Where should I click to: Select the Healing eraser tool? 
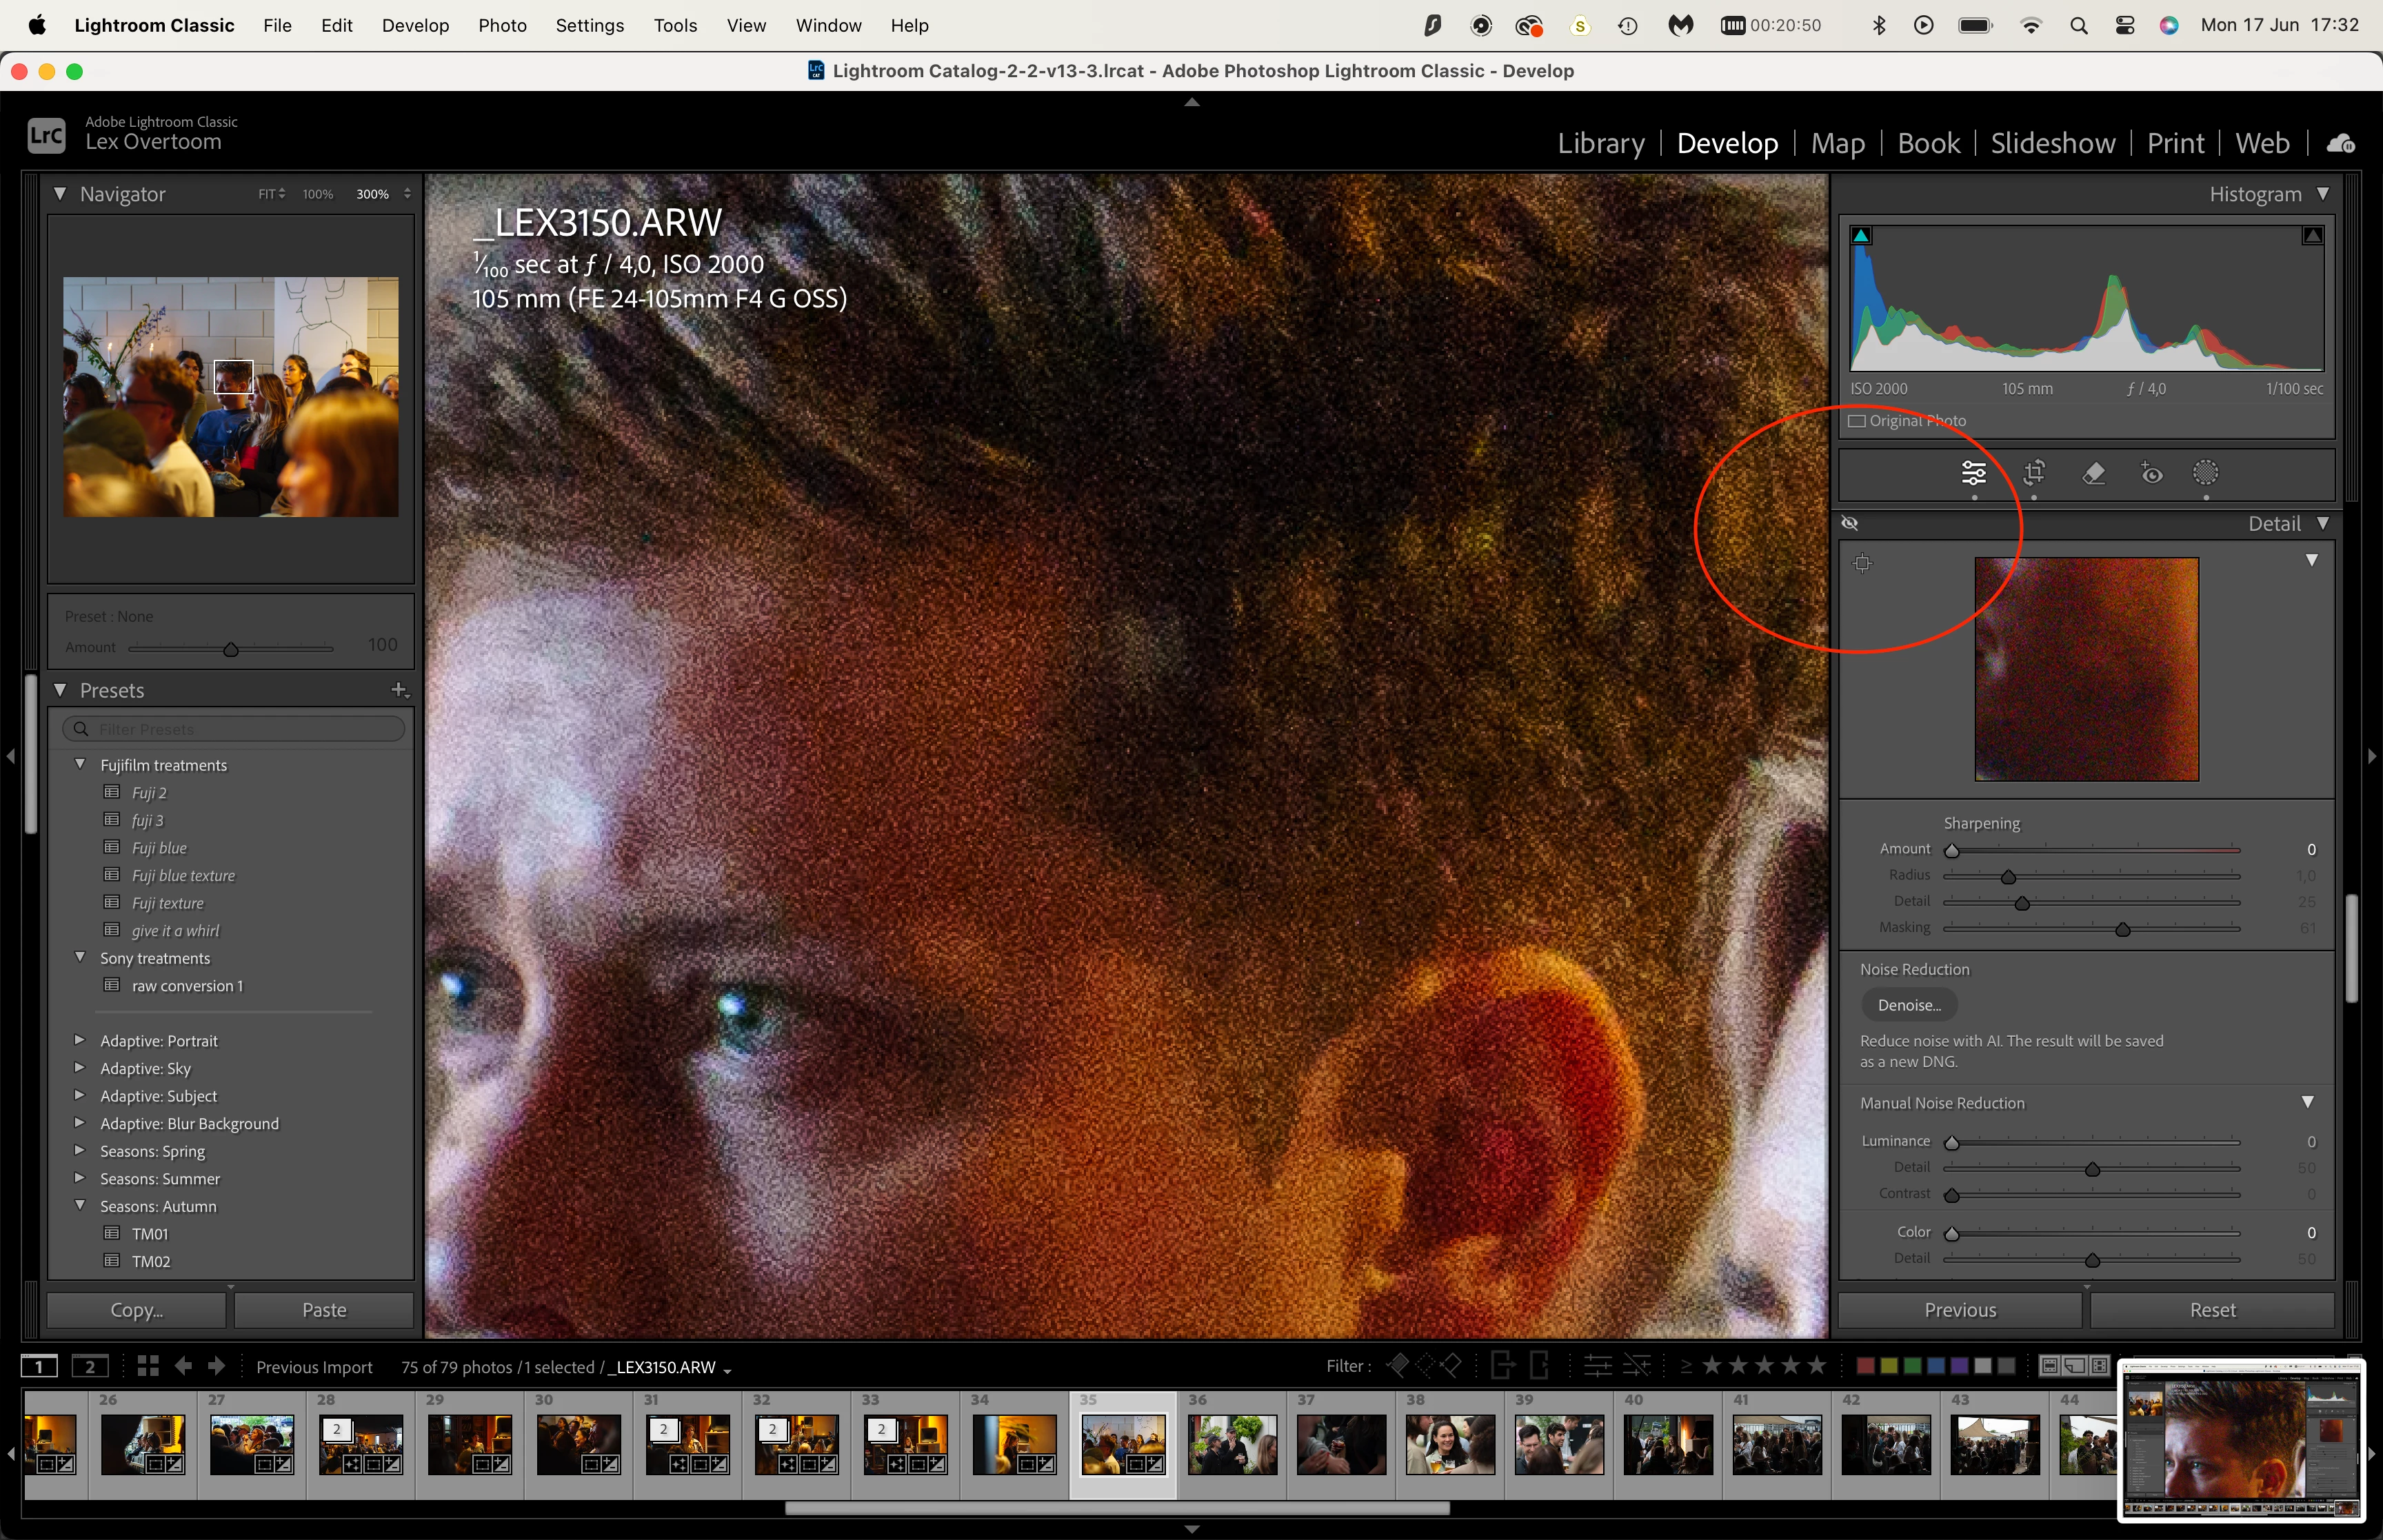(x=2093, y=473)
